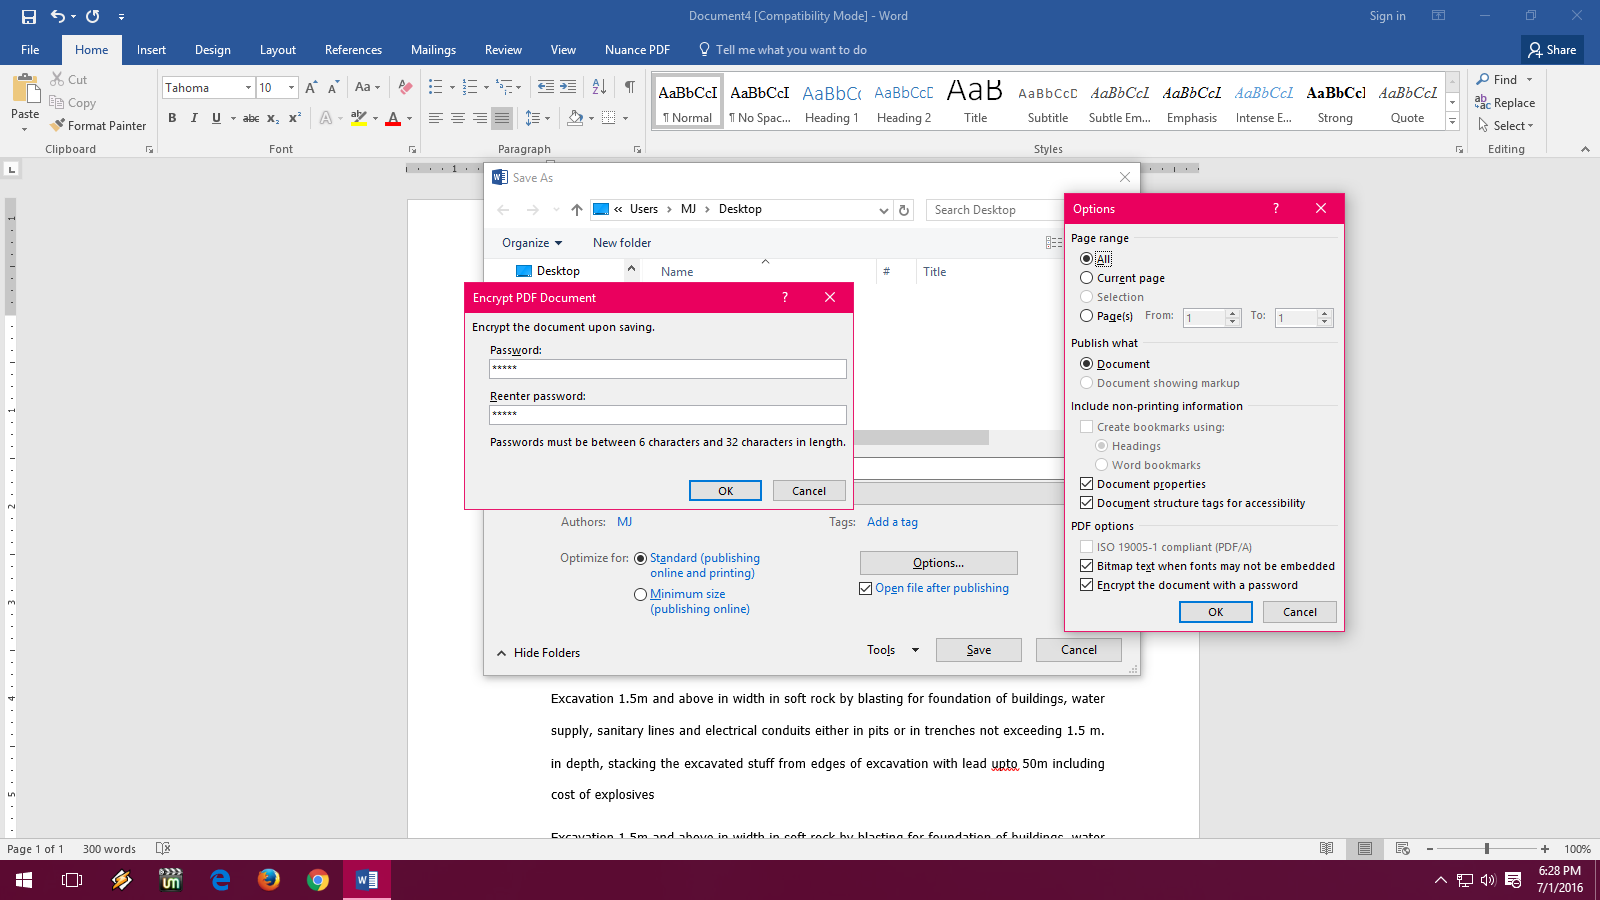
Task: Switch to the References tab
Action: (353, 50)
